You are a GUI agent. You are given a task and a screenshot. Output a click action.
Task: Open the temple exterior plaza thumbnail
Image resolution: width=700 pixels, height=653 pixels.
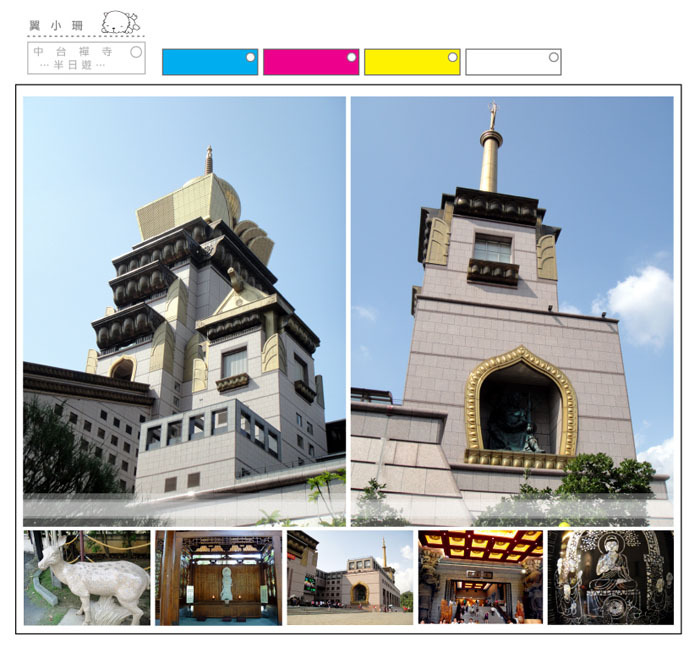pos(349,578)
